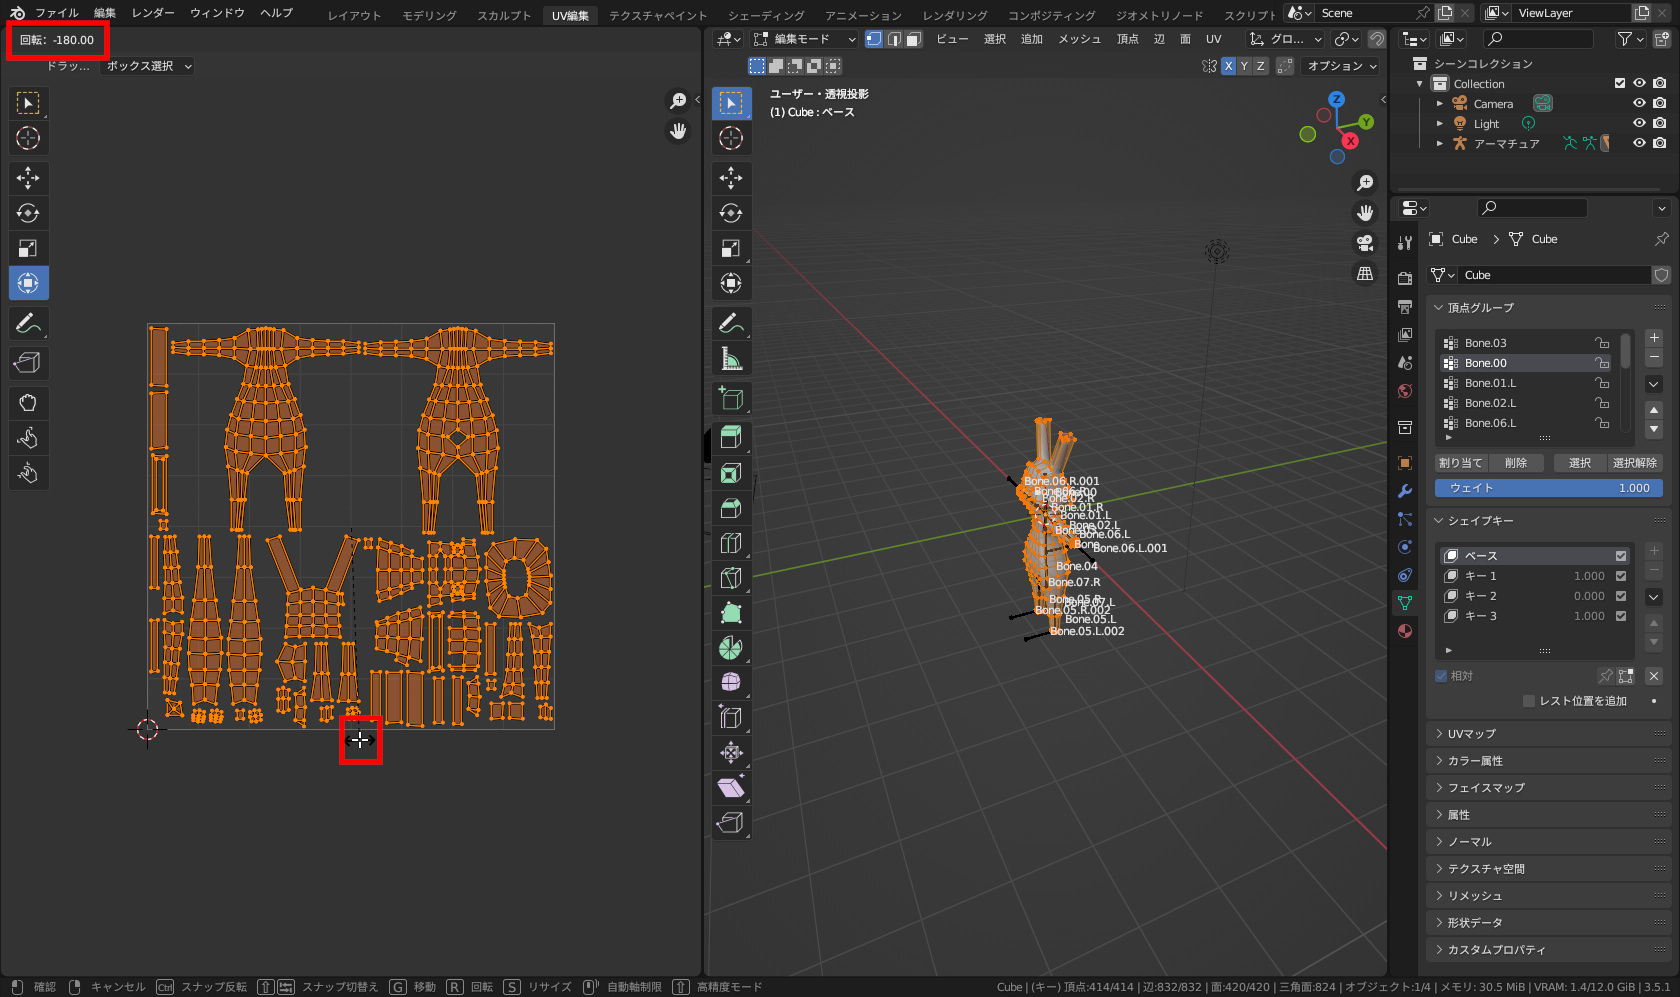Viewport: 1680px width, 997px height.
Task: Open the ファイル menu
Action: pyautogui.click(x=57, y=13)
